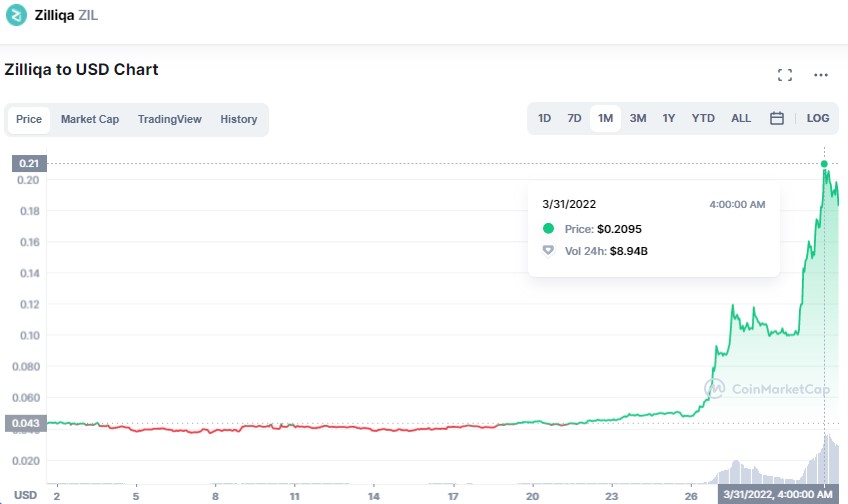Click the 0.10 price axis label

tap(30, 336)
